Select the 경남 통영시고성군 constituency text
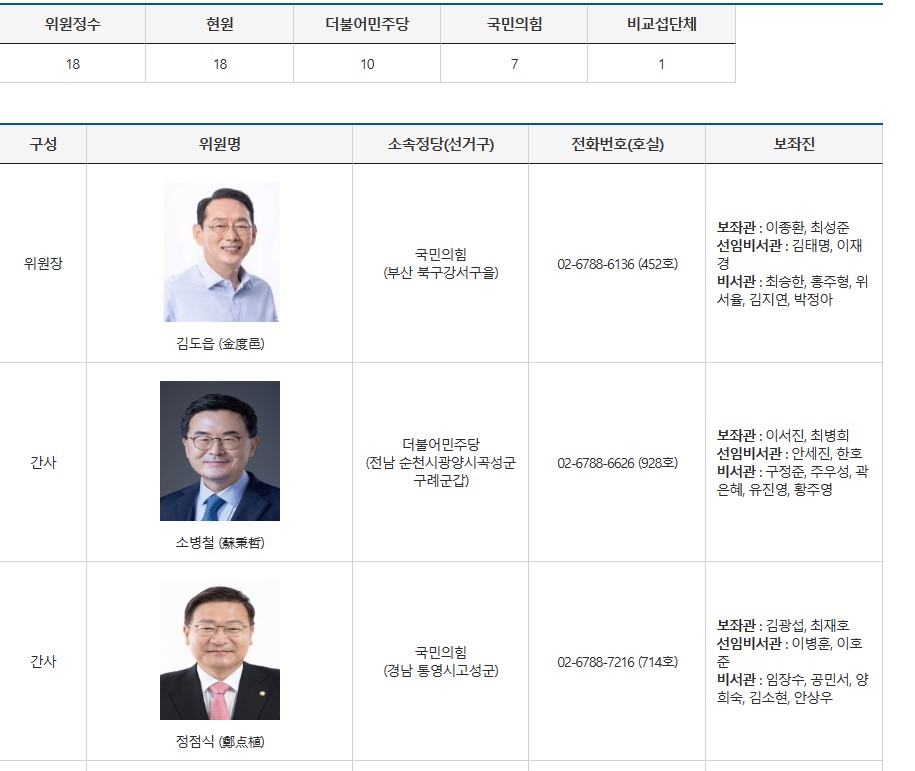 point(441,671)
